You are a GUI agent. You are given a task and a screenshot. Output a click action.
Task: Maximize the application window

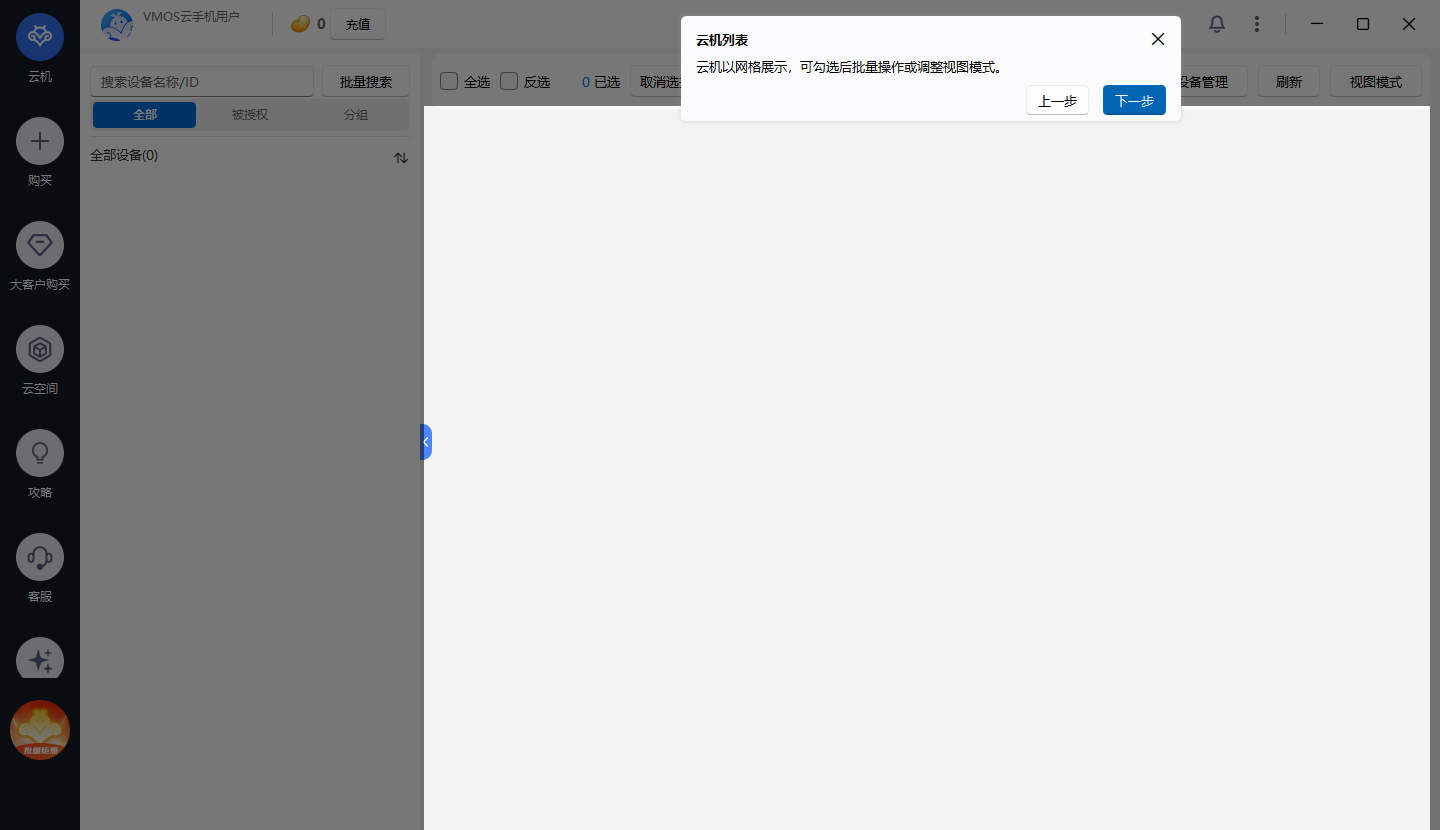[x=1363, y=24]
